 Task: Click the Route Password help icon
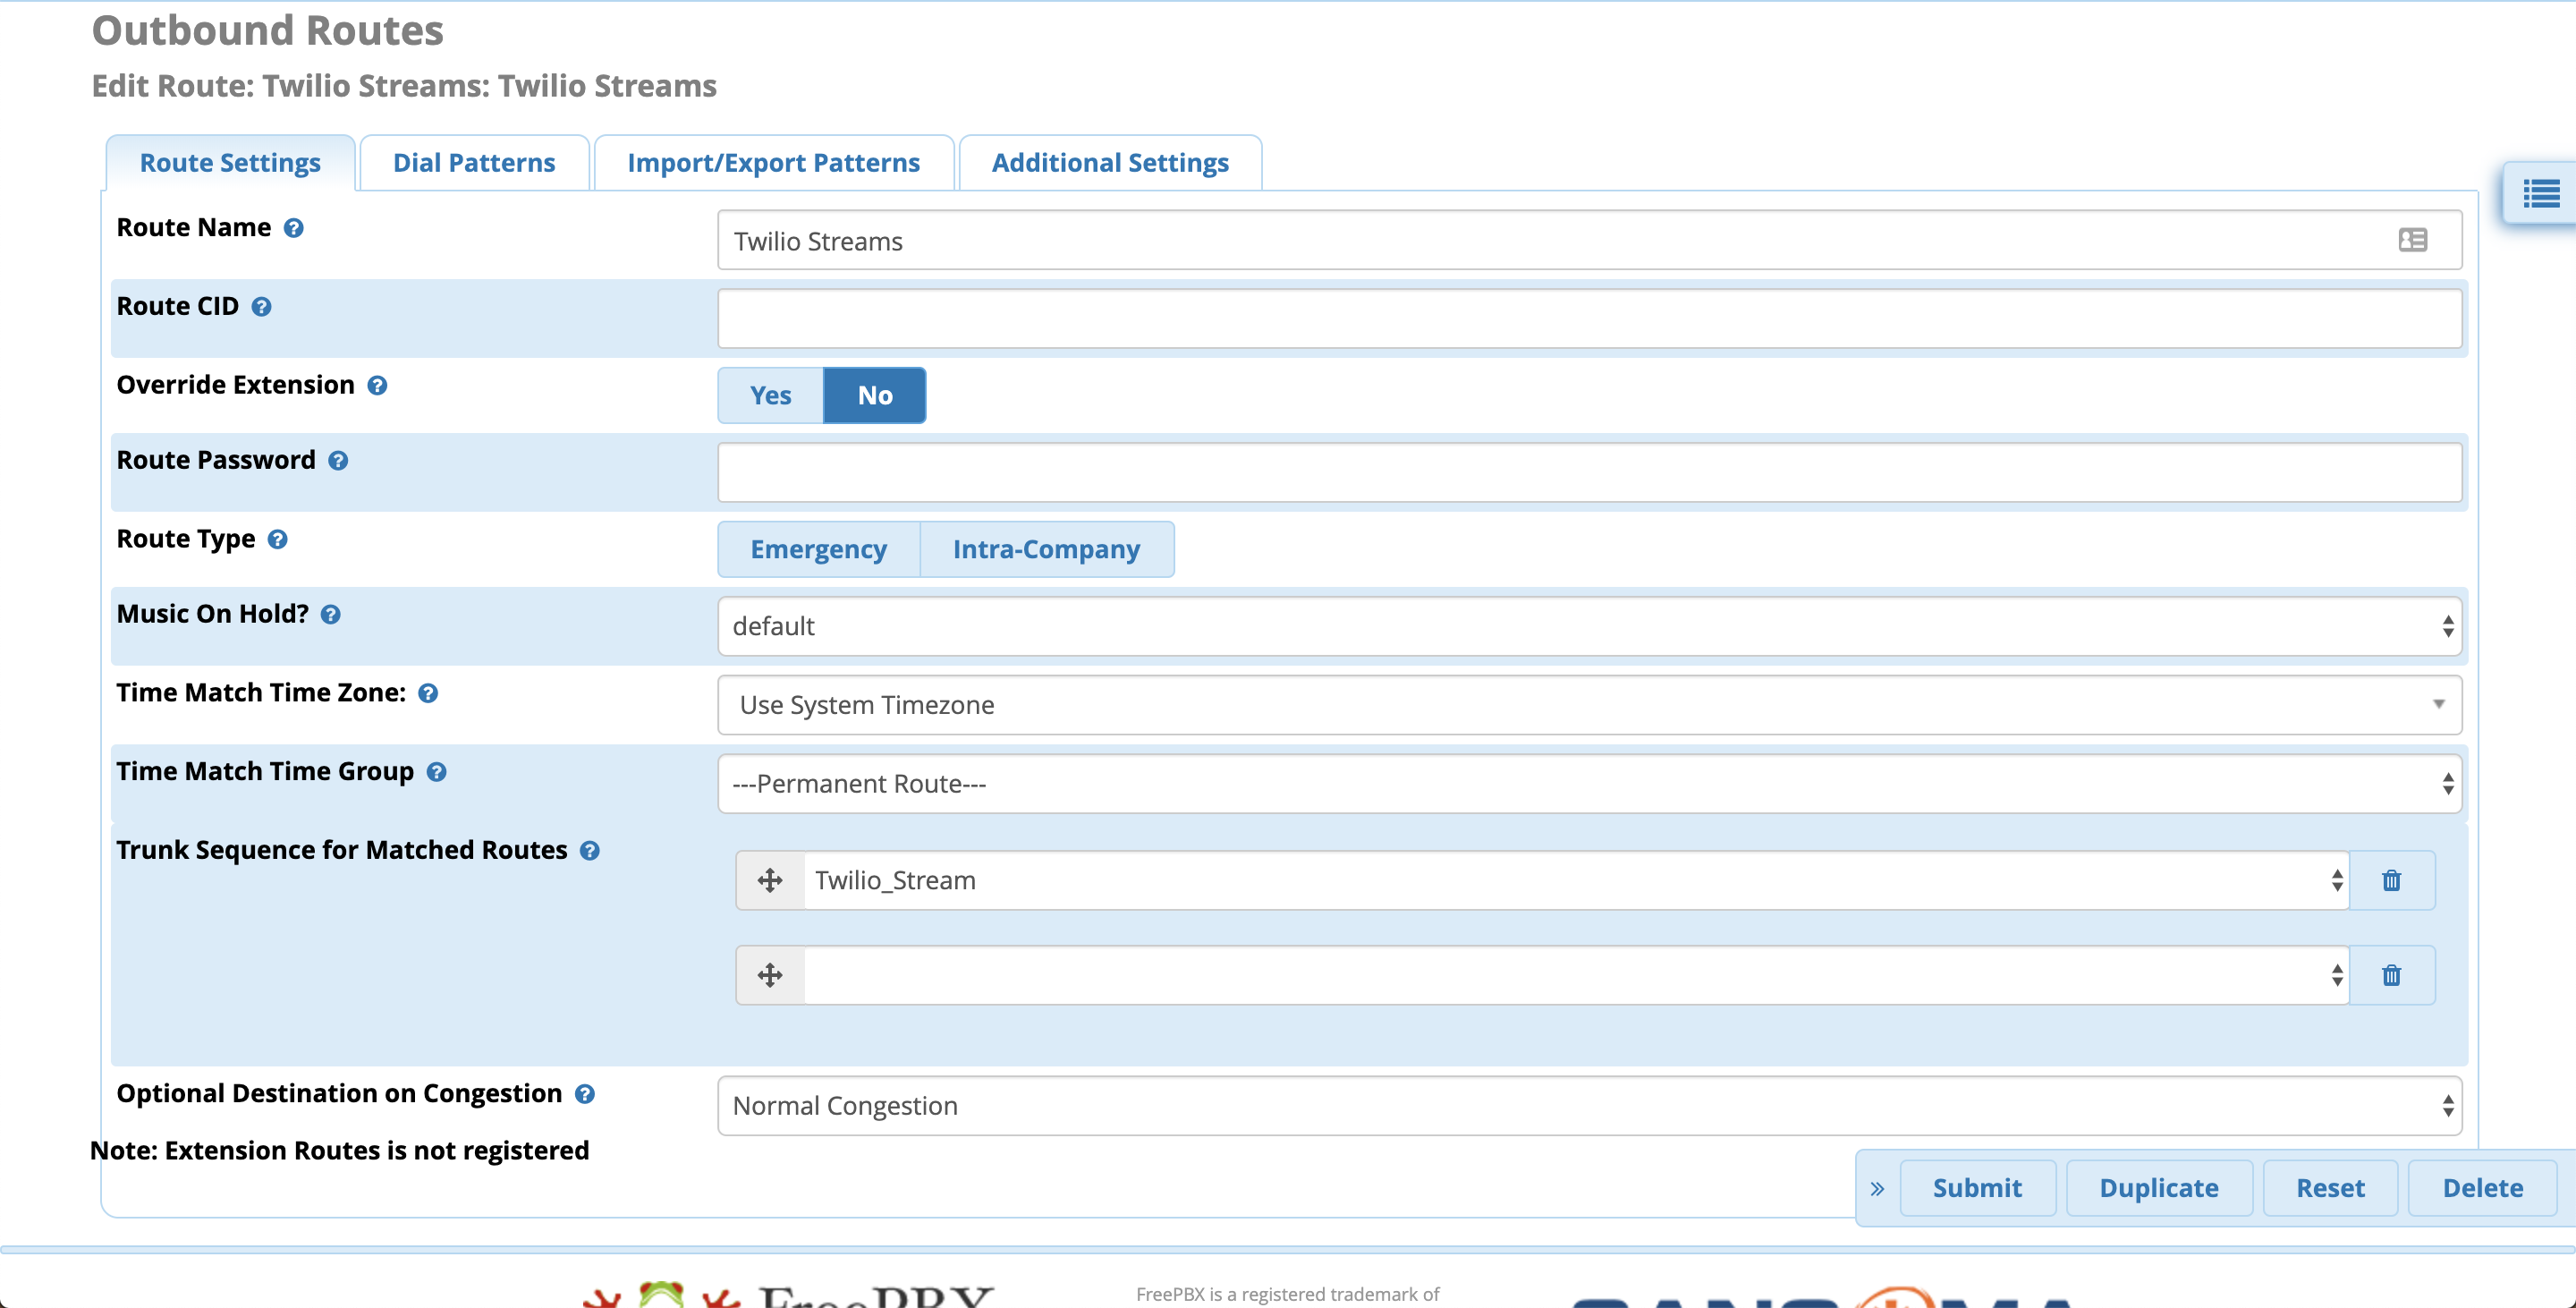(338, 461)
